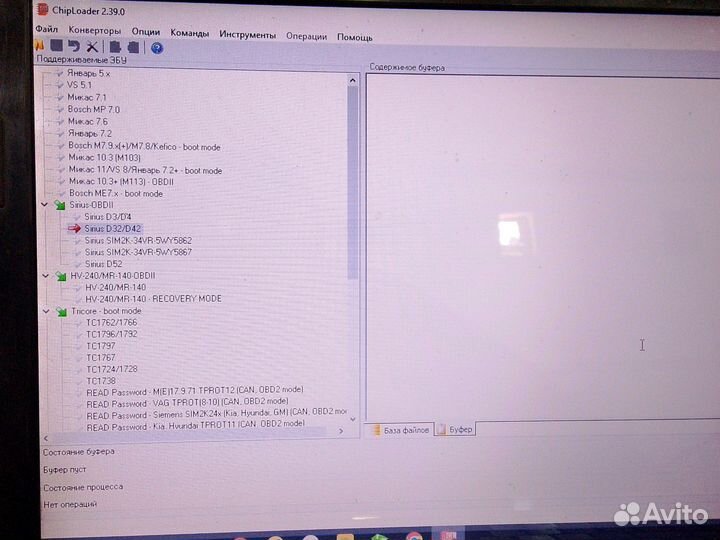
Task: Click the undo arrow toolbar icon
Action: coord(74,47)
